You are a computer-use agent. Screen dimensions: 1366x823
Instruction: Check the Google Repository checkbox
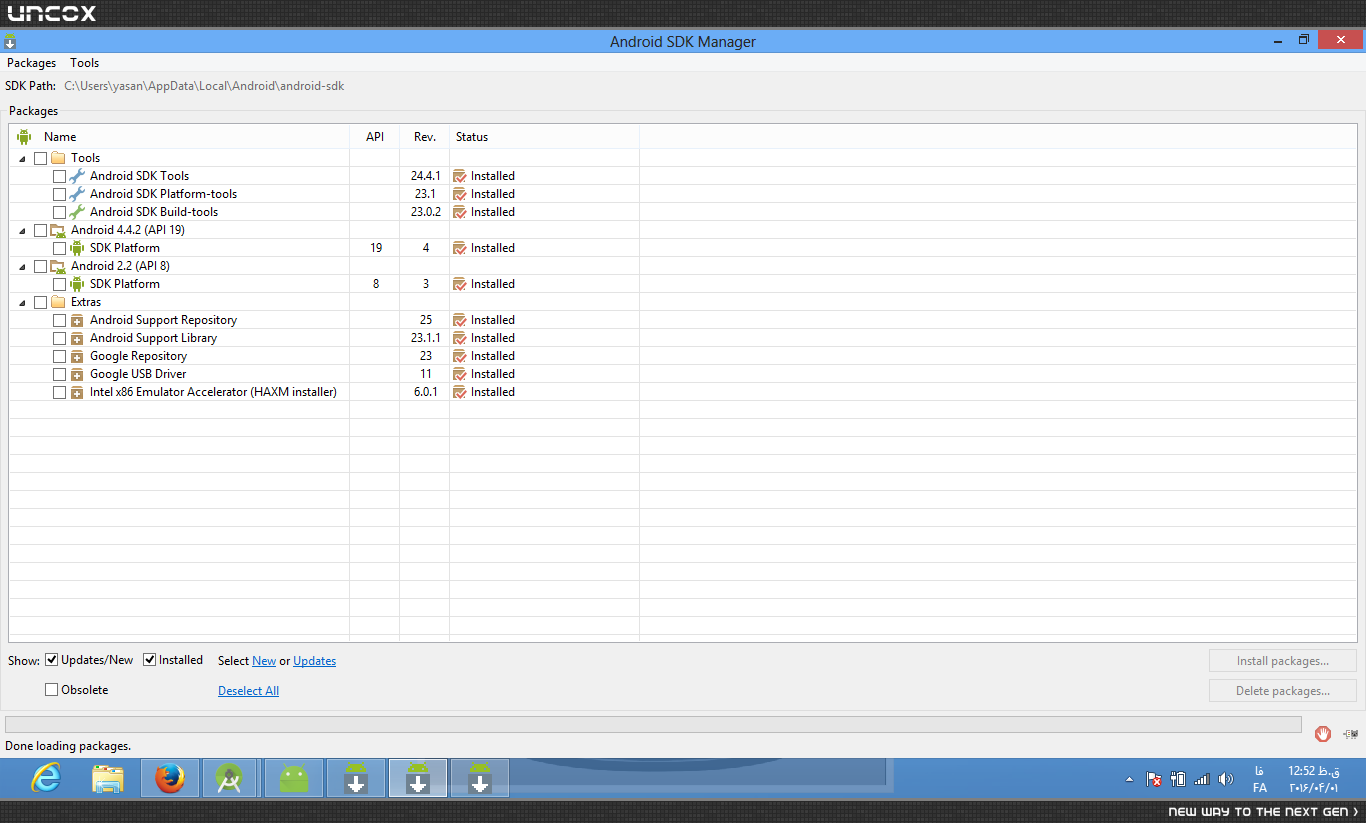point(59,356)
